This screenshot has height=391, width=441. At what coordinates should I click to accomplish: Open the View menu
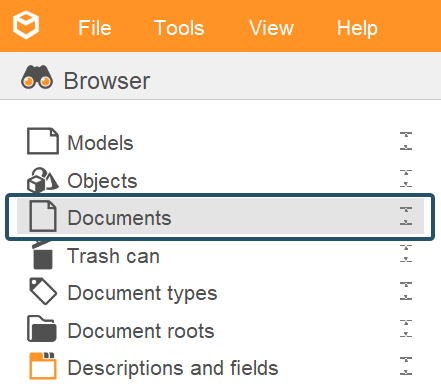[x=271, y=28]
